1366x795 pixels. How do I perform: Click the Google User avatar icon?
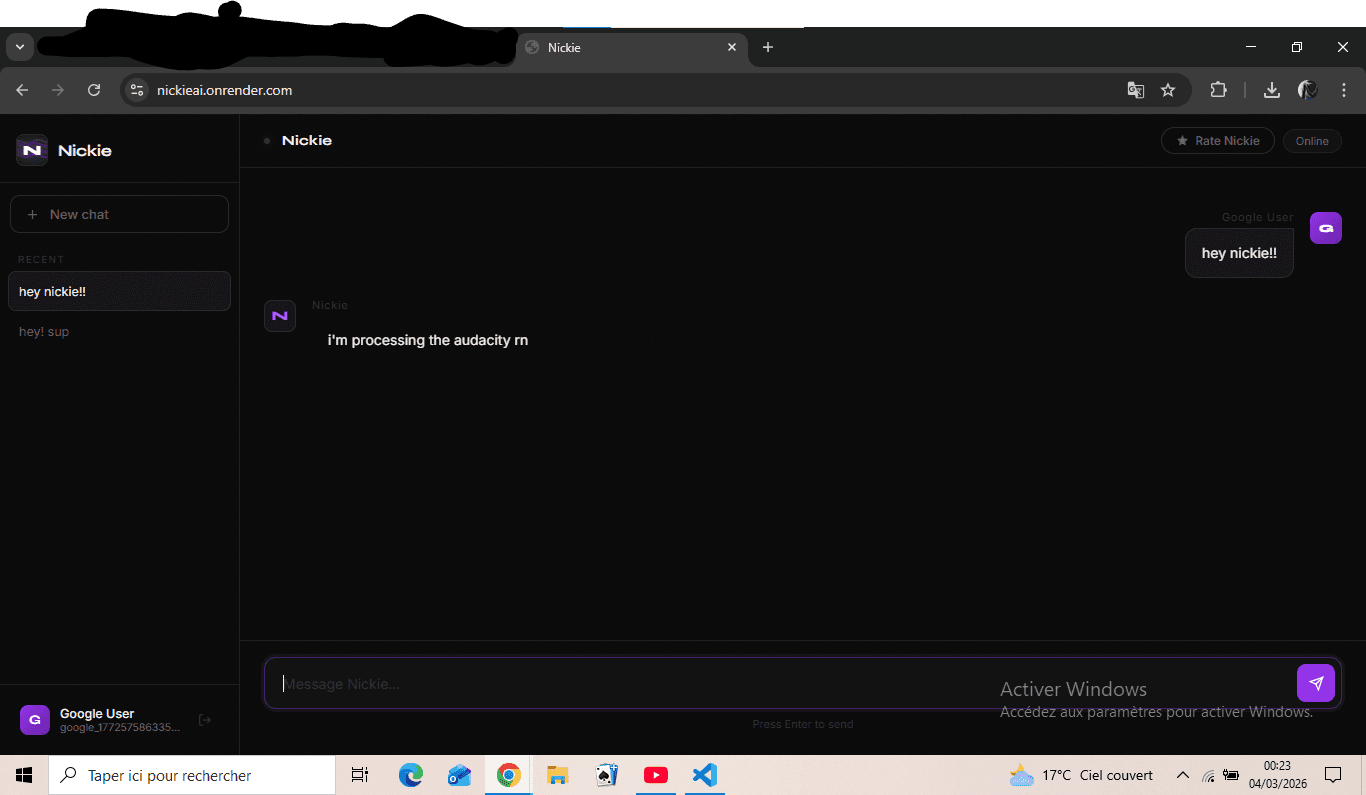point(34,719)
